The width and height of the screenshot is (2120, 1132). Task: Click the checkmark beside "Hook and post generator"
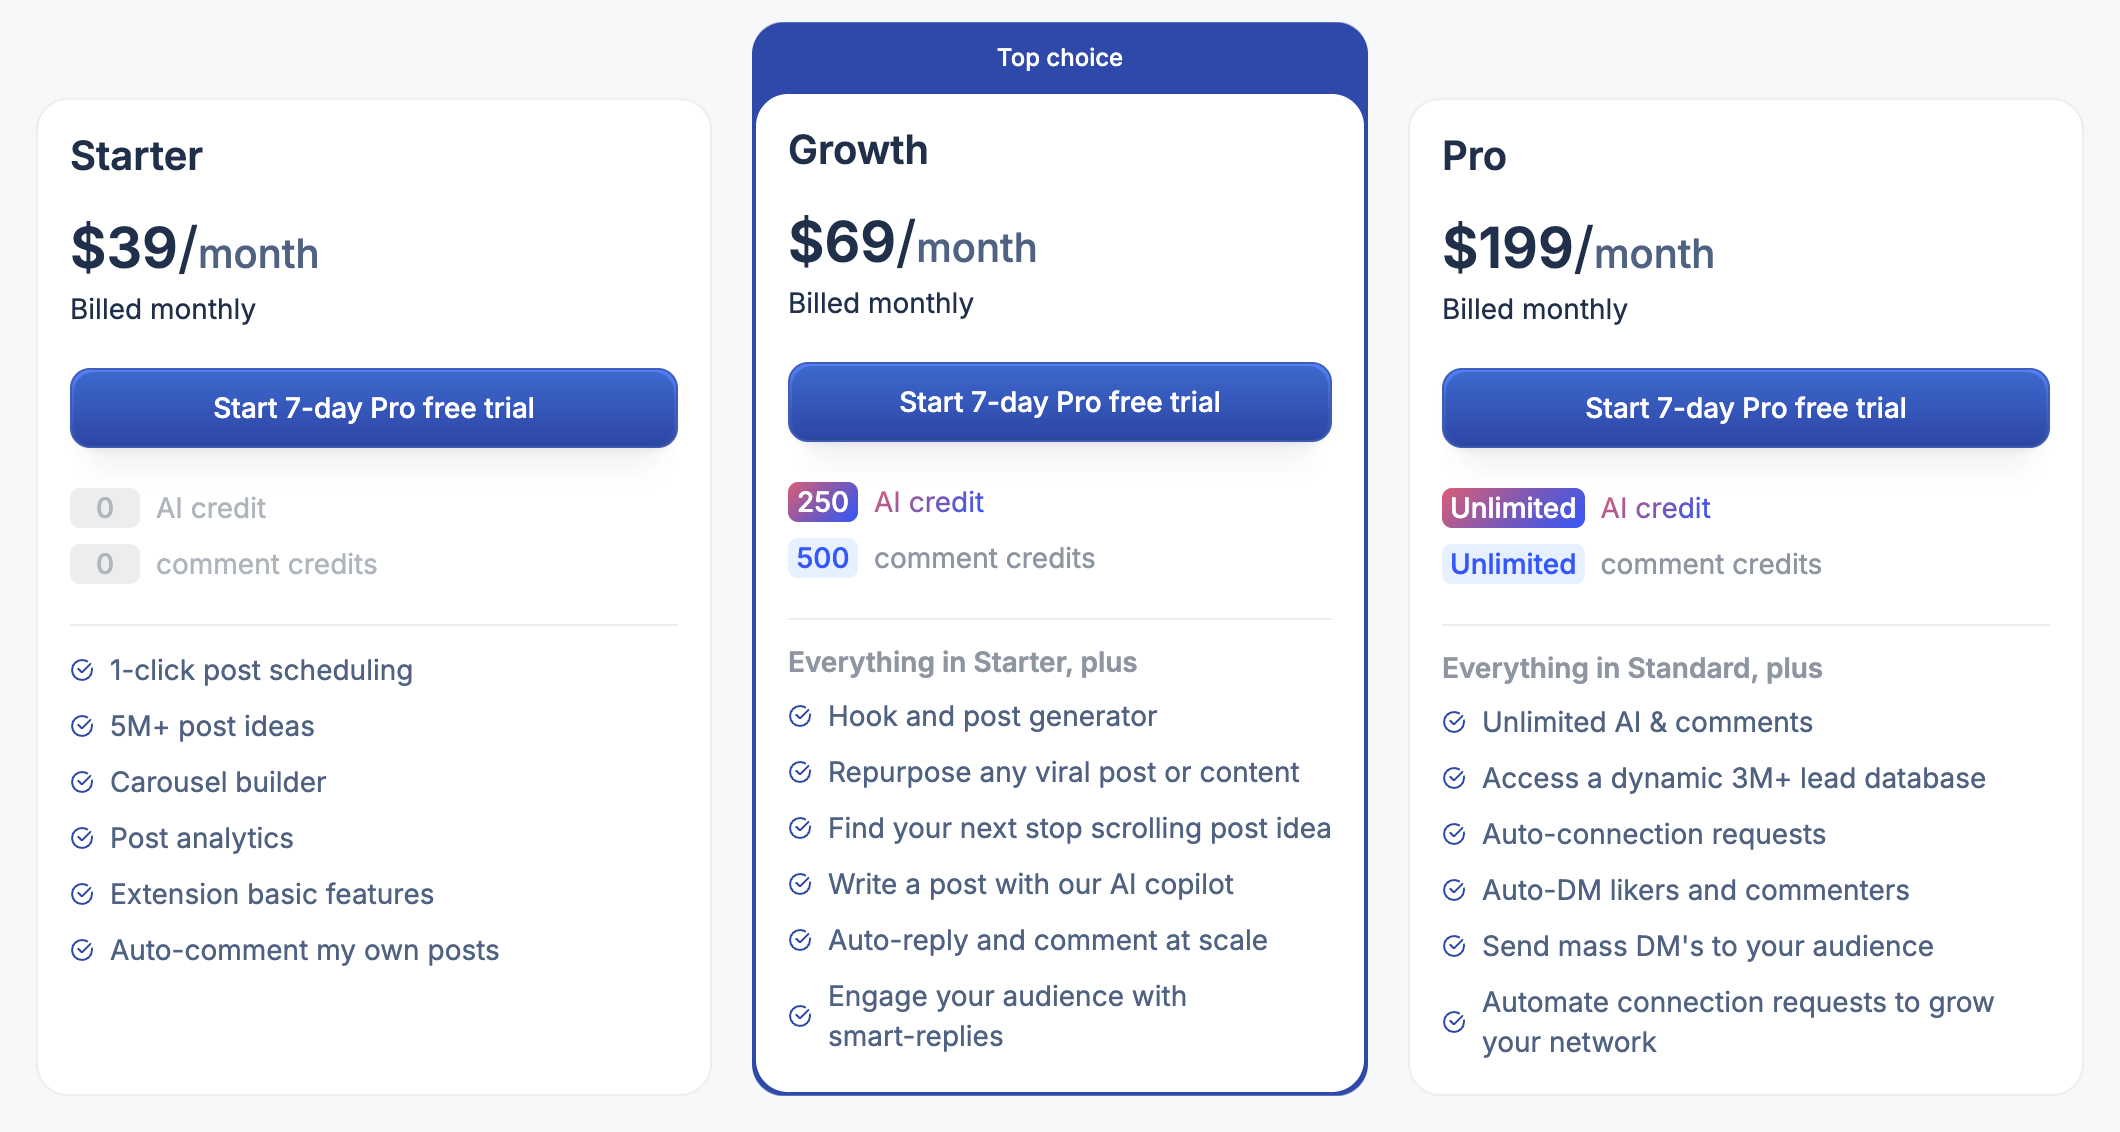coord(800,716)
